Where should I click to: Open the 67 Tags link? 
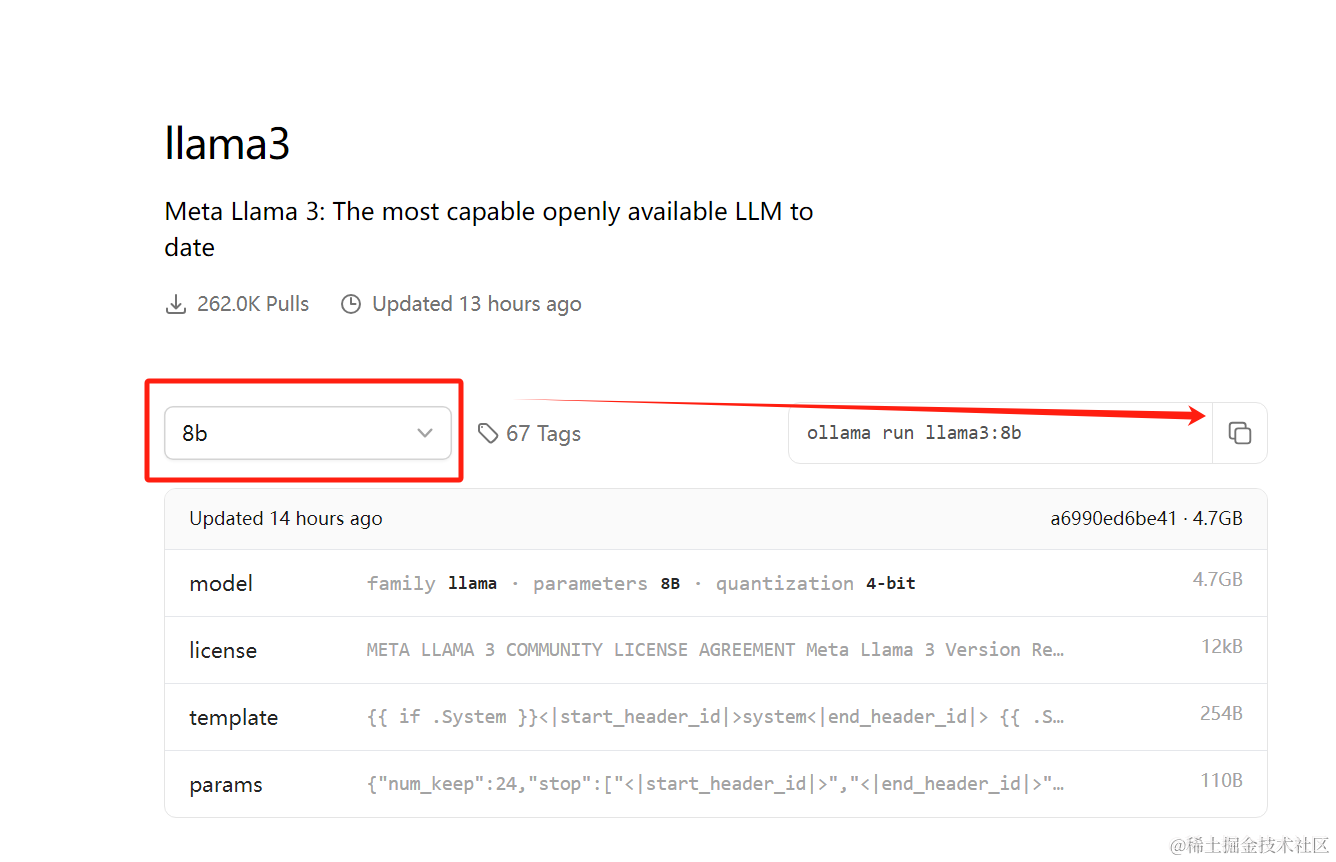click(x=543, y=433)
